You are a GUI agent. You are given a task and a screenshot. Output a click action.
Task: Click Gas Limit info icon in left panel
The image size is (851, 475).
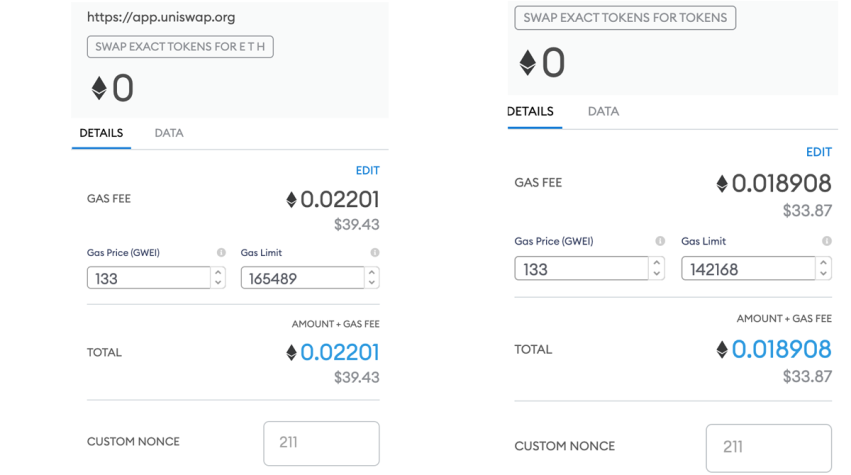(x=374, y=252)
